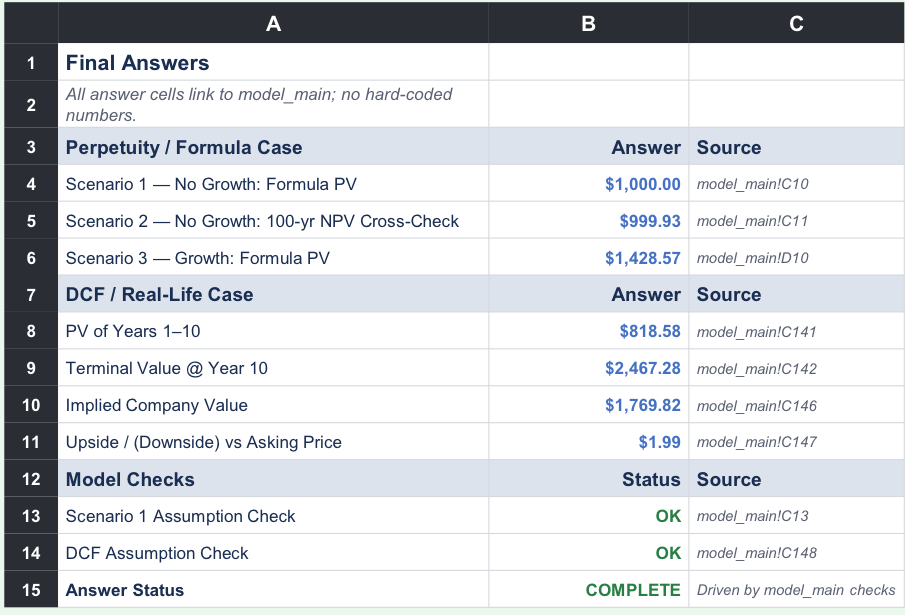Select row 2 header
Screen dimensions: 905x615
point(31,104)
